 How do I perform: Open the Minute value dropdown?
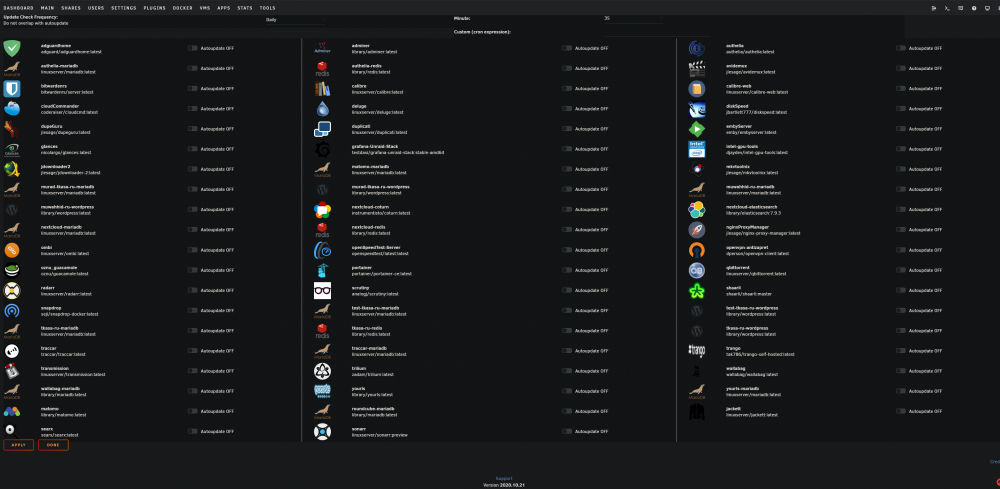point(633,18)
